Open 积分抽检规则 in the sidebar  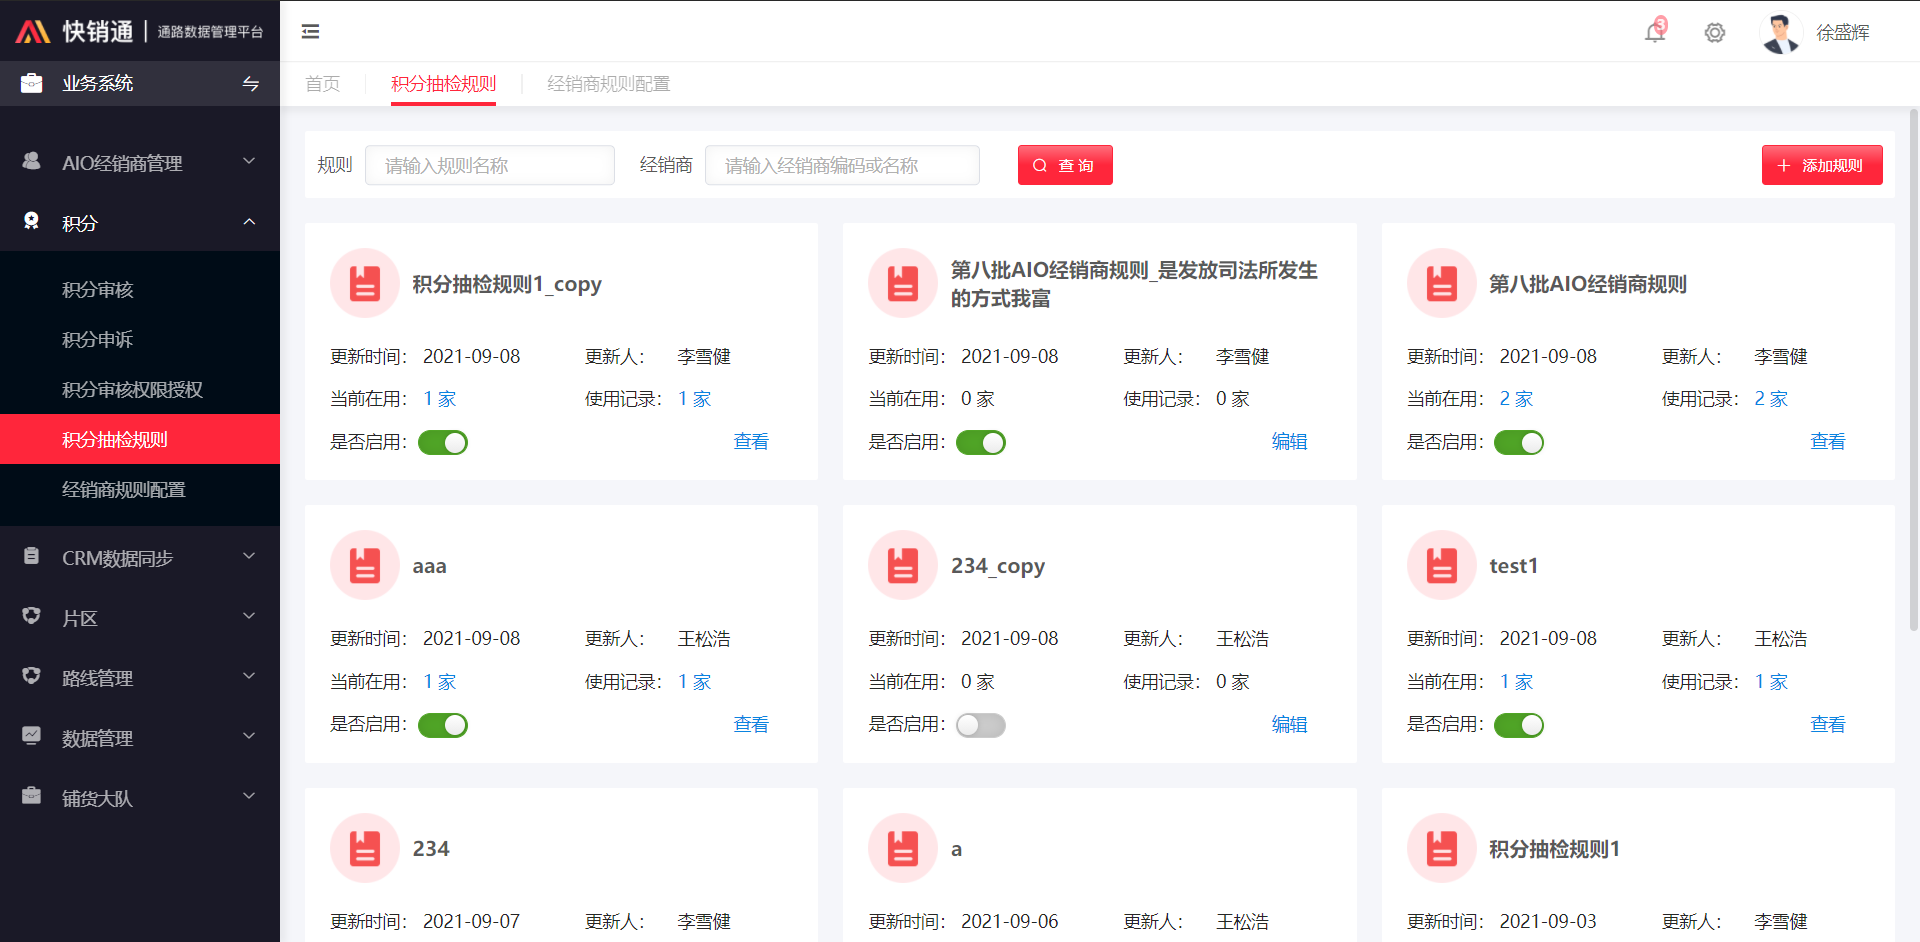click(140, 439)
